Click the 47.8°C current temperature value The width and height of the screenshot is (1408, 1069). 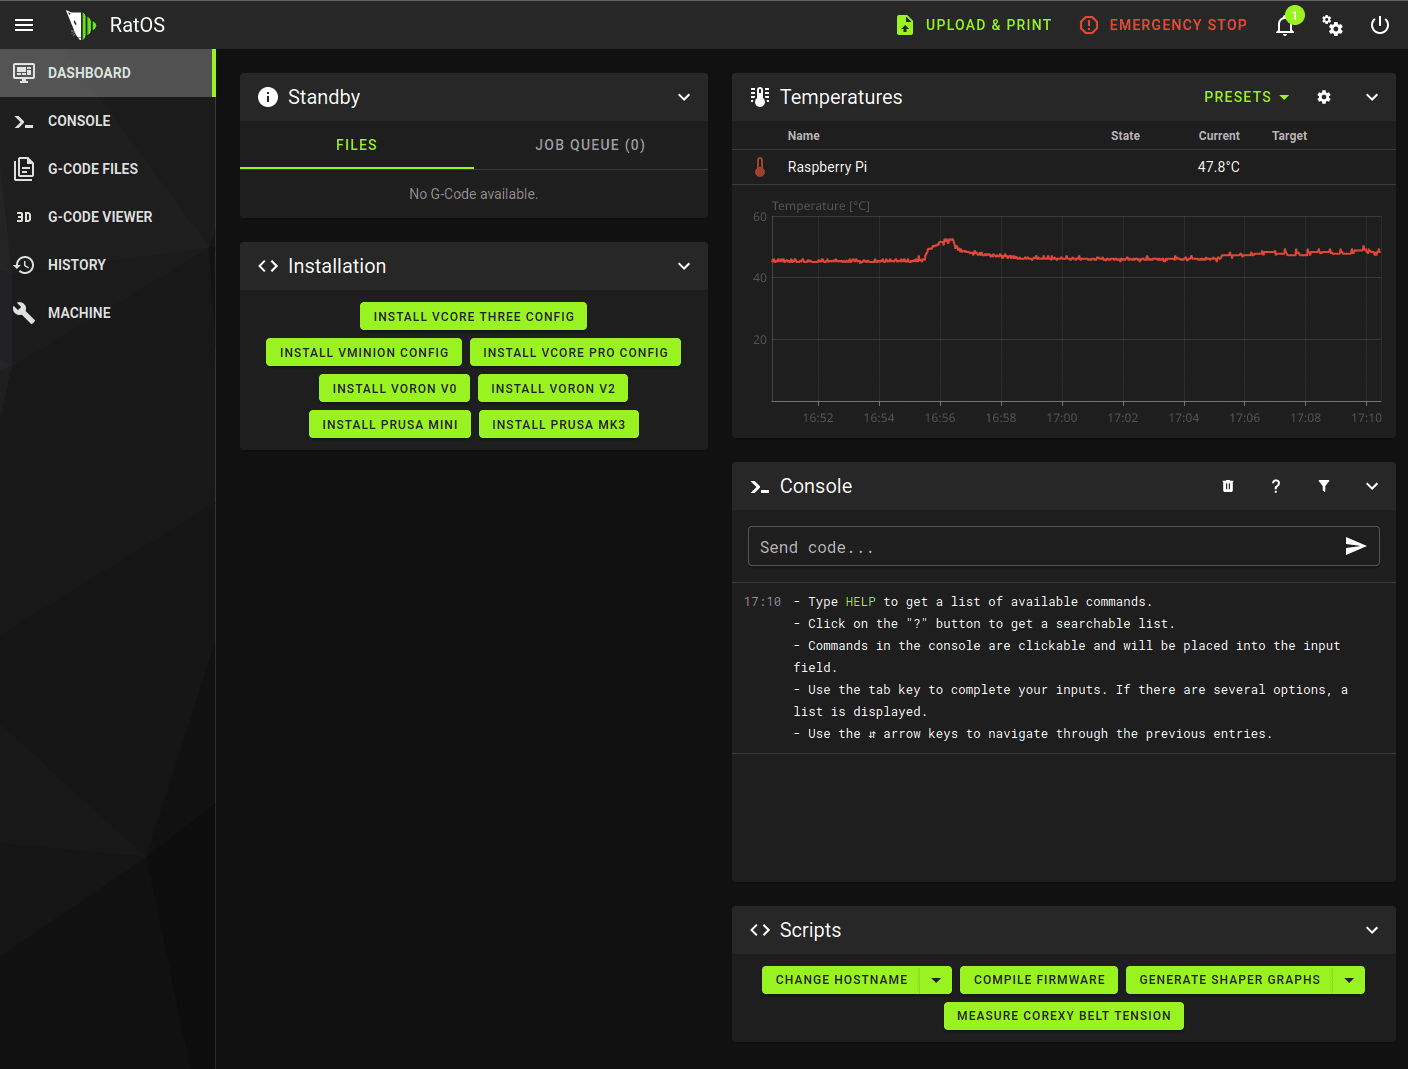[1219, 167]
